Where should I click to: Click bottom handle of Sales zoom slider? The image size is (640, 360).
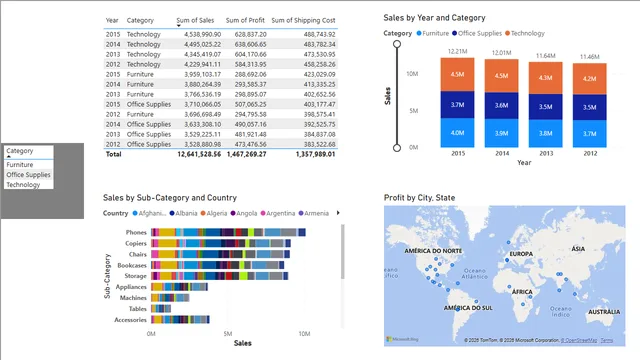[x=397, y=147]
